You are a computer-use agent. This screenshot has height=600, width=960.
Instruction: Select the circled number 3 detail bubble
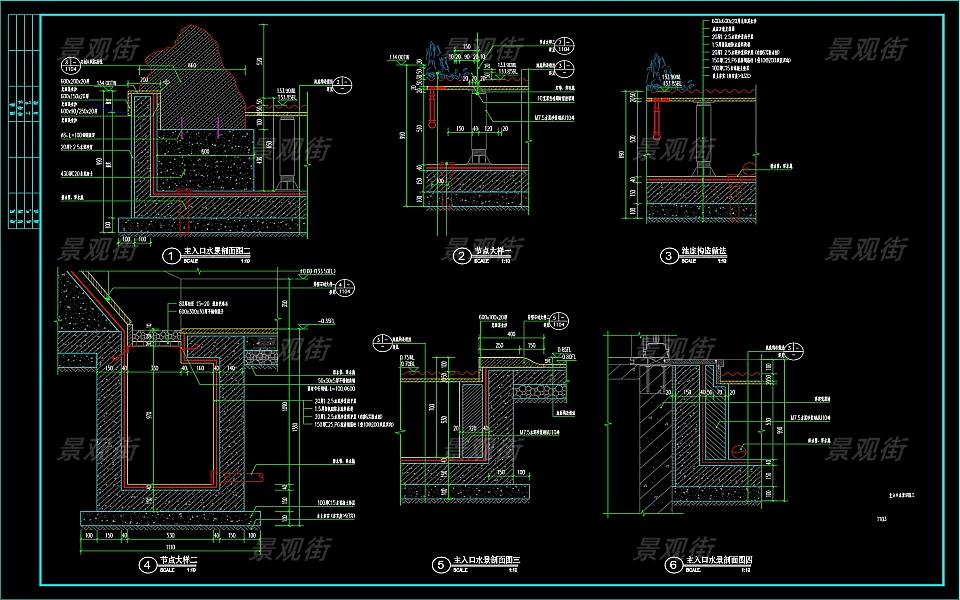coord(669,257)
